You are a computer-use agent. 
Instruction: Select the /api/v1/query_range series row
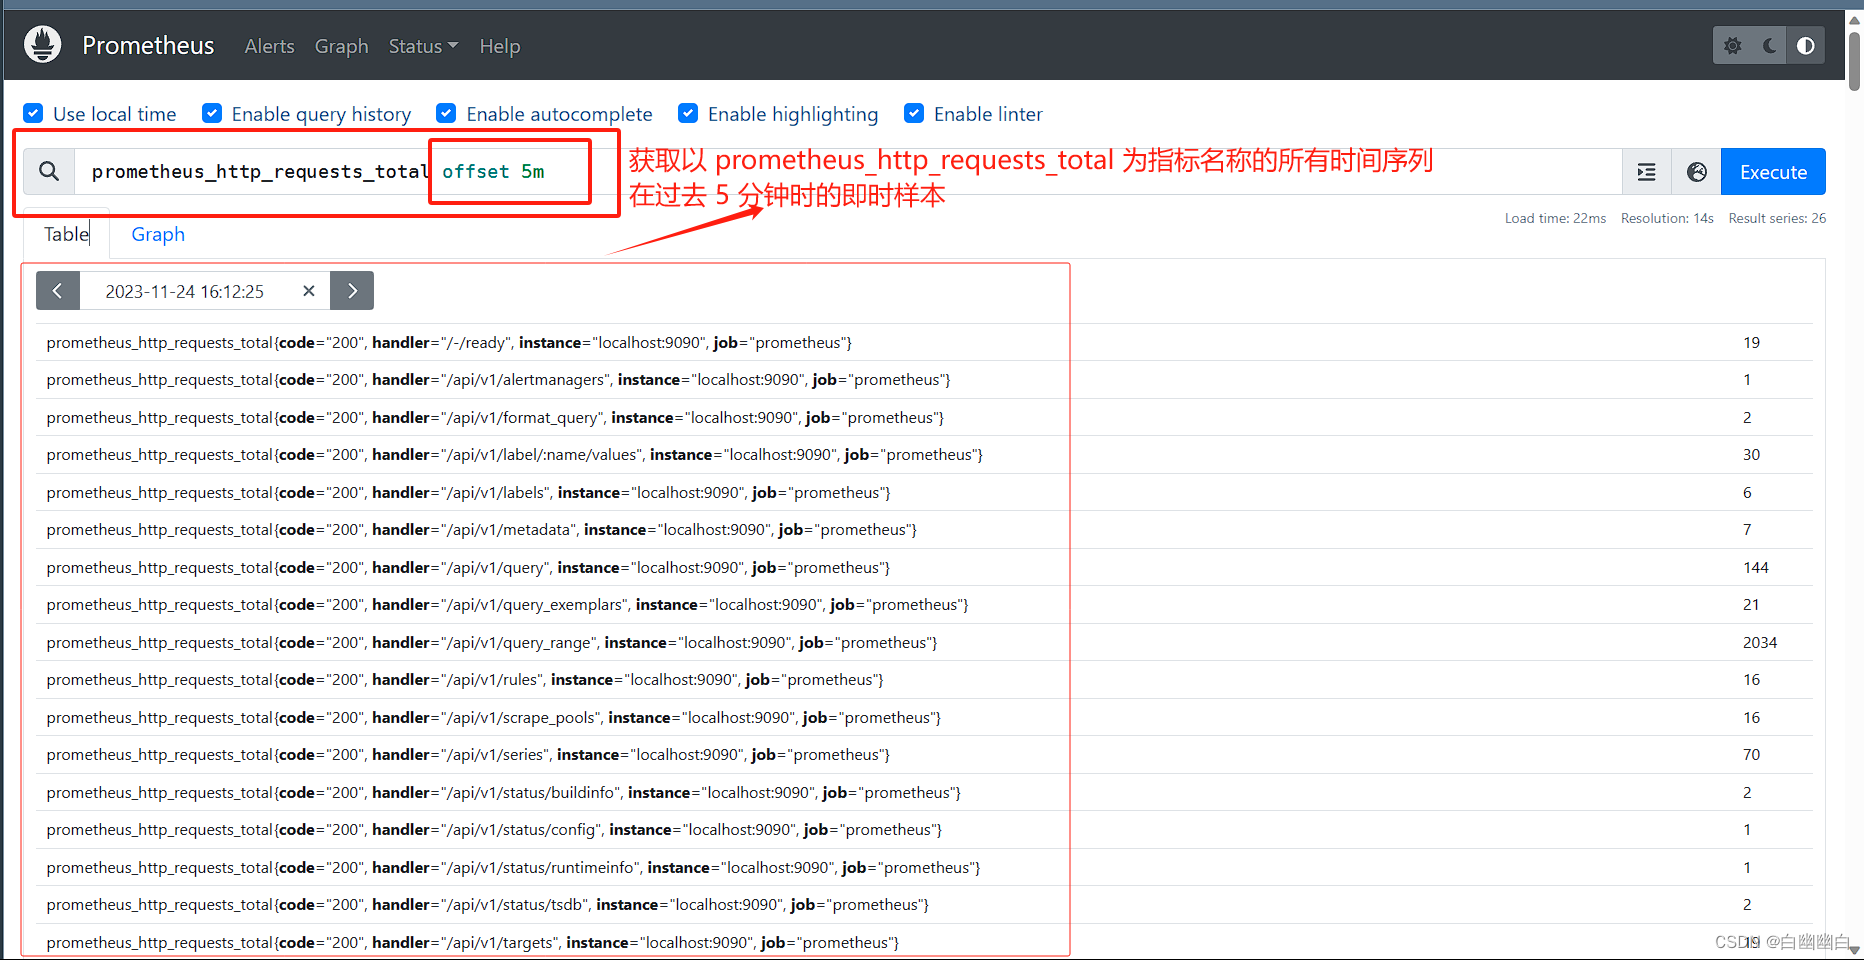click(924, 642)
